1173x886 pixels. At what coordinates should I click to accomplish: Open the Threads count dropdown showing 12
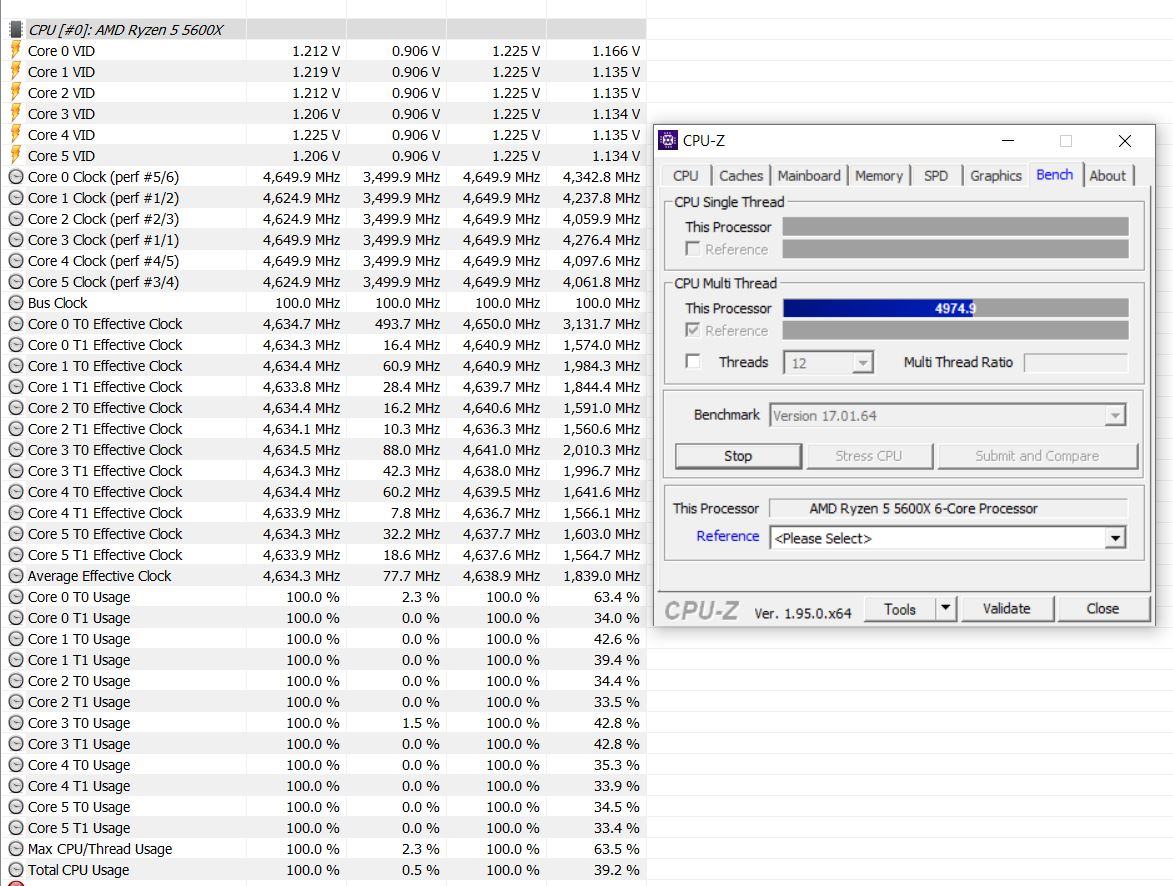828,363
